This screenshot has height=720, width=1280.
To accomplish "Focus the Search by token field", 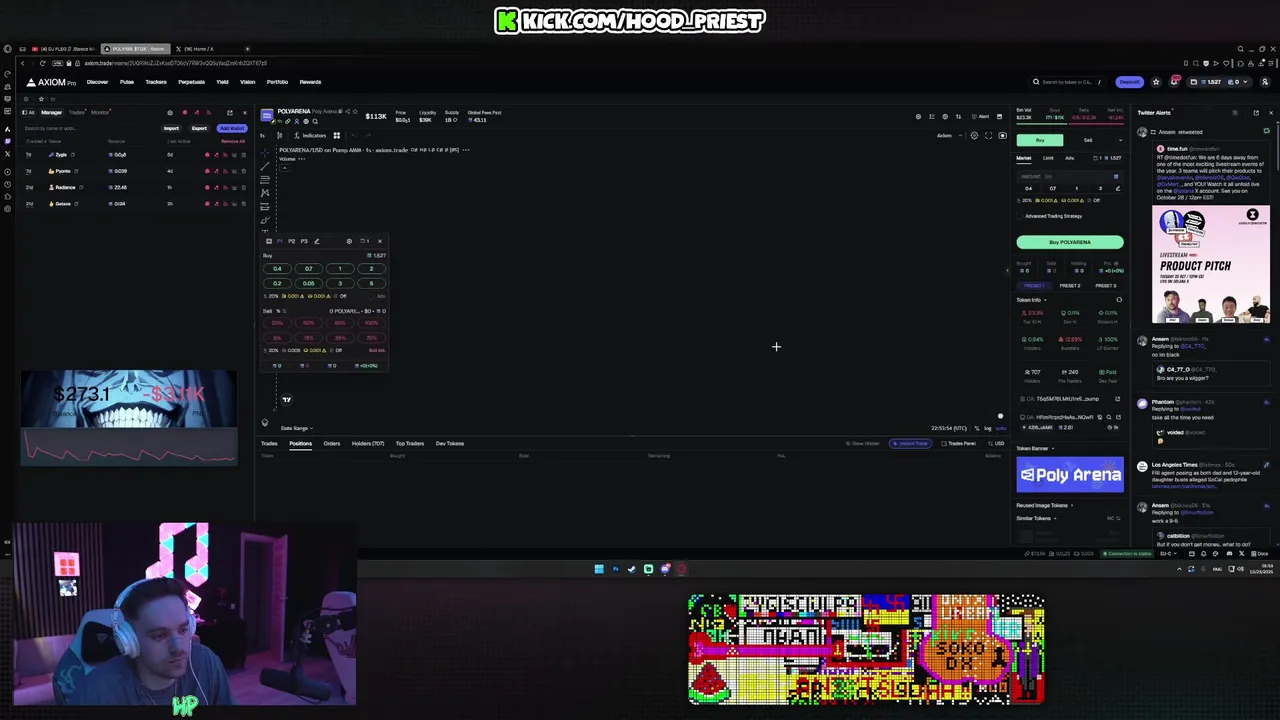I will (1068, 82).
